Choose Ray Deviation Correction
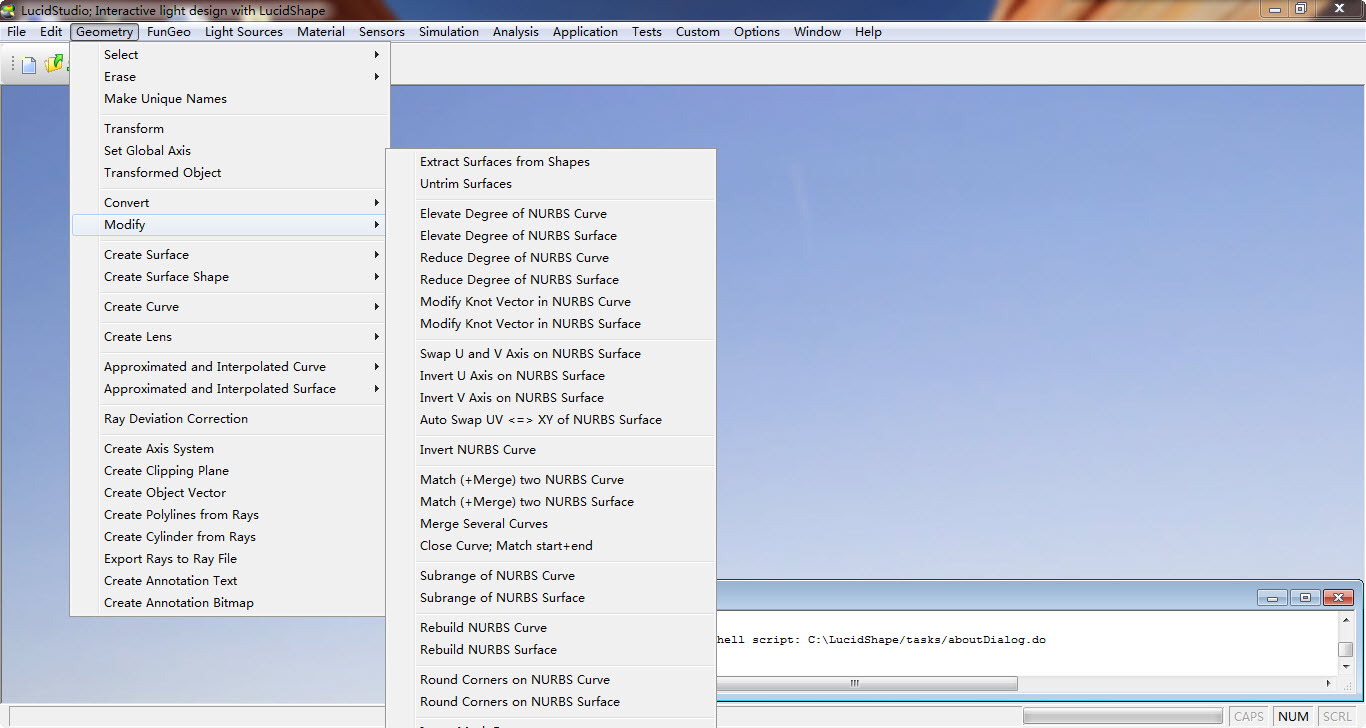Viewport: 1366px width, 728px height. click(x=229, y=419)
